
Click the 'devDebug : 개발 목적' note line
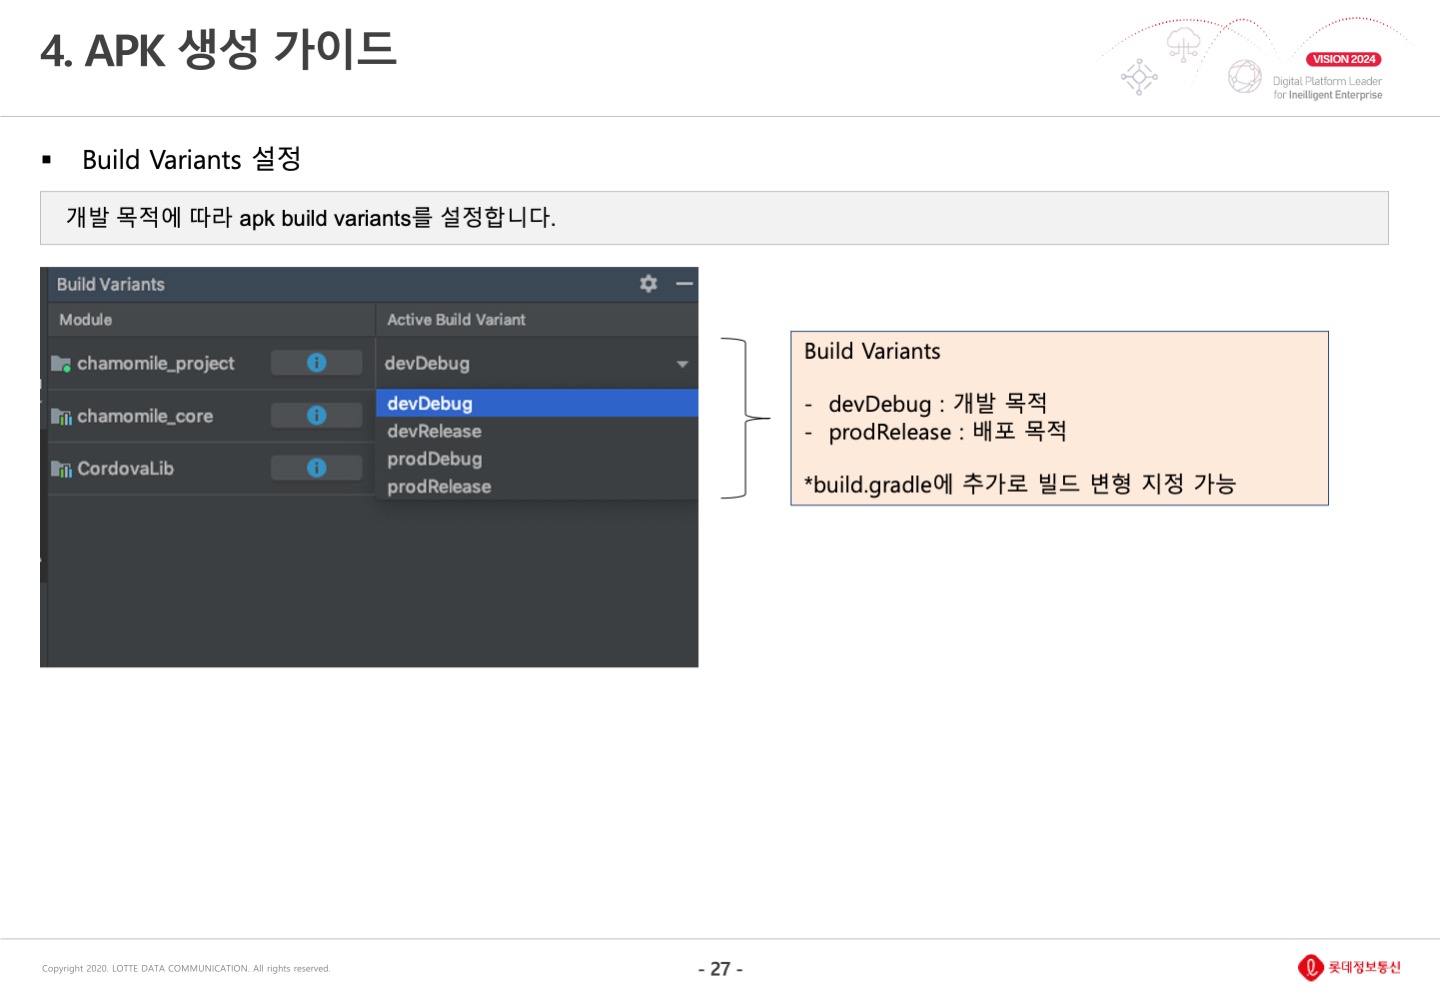[x=937, y=404]
